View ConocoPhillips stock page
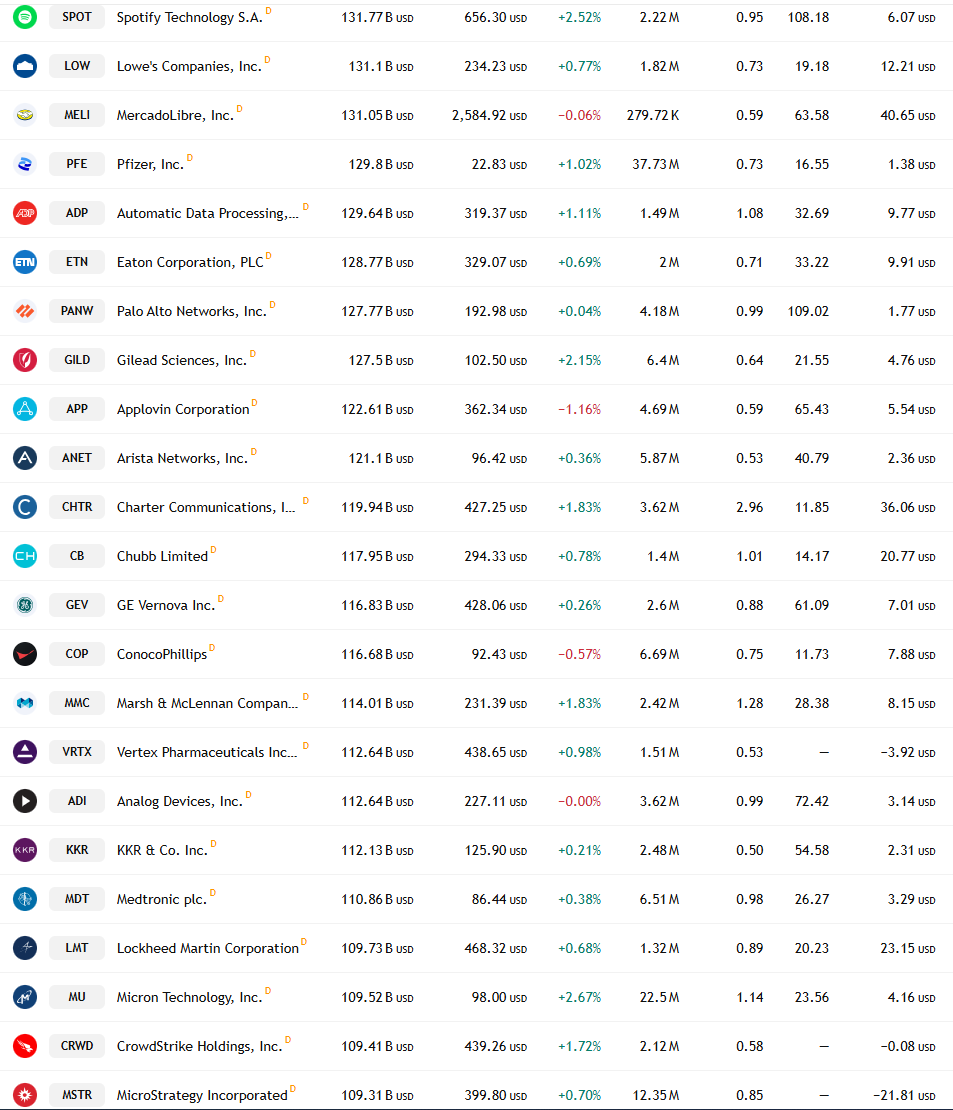Image resolution: width=953 pixels, height=1110 pixels. (x=162, y=654)
